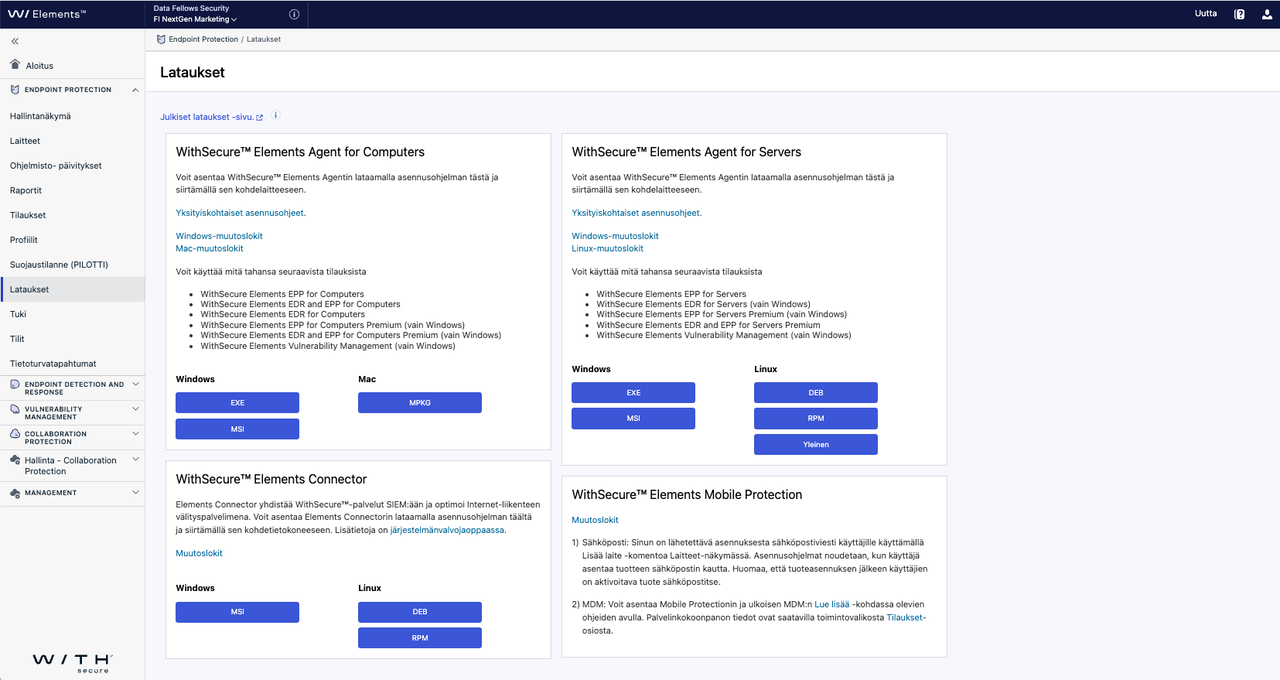Click the Management cloud gear icon
The image size is (1280, 680).
[13, 492]
